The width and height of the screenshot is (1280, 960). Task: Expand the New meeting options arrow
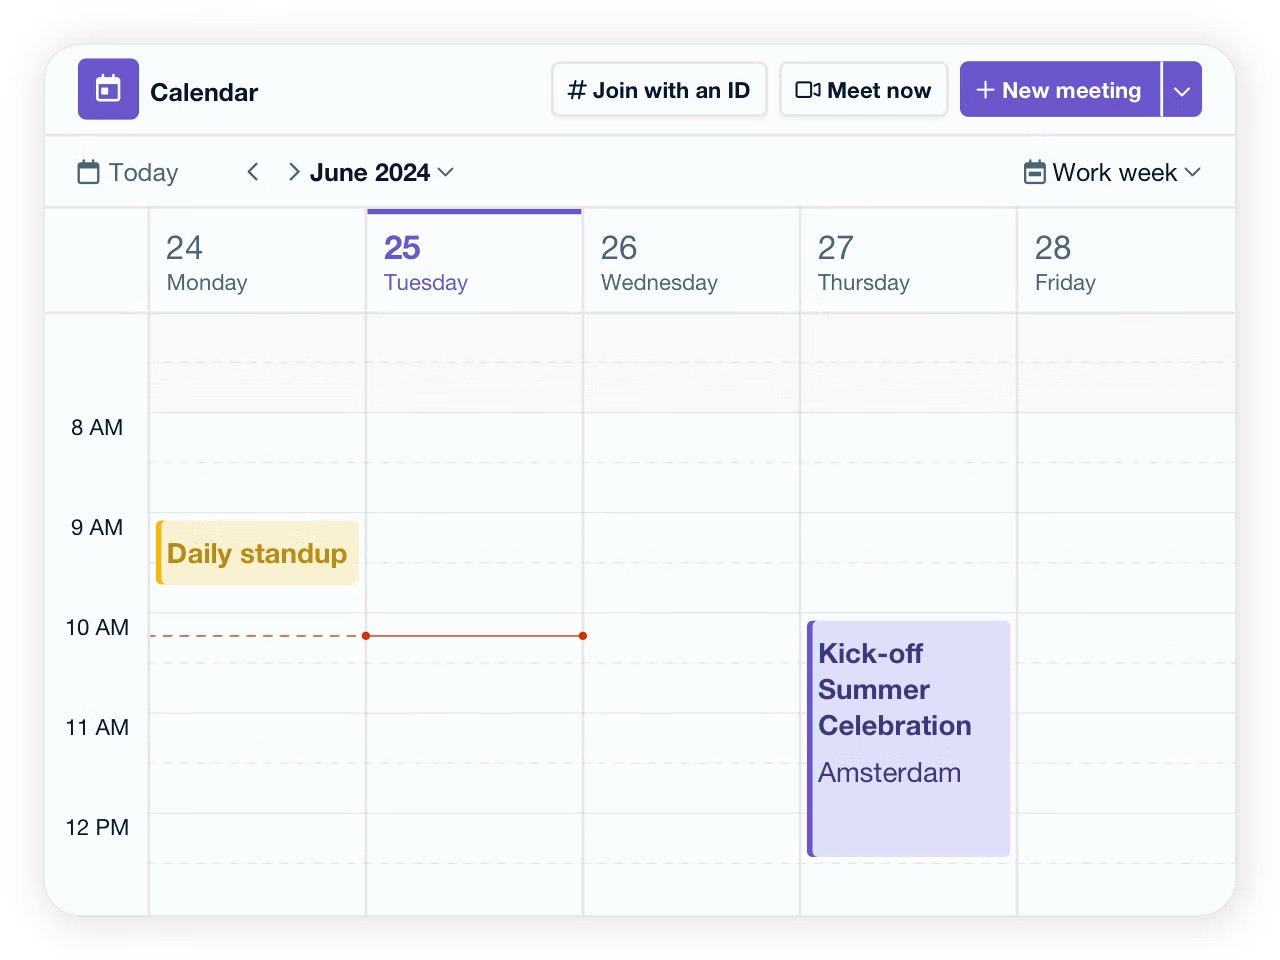tap(1182, 90)
